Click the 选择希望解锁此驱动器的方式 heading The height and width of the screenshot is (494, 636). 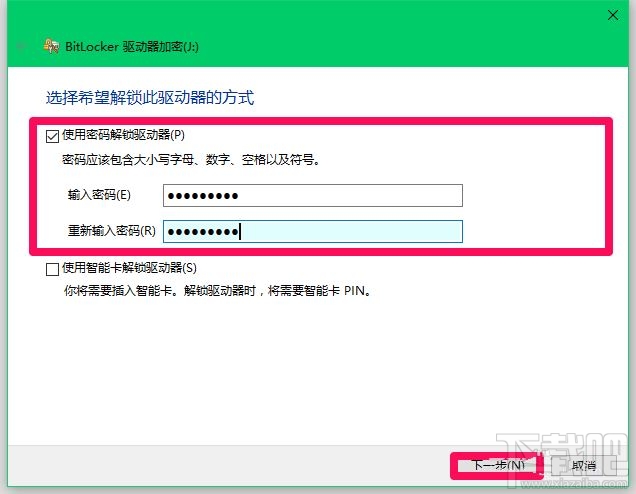click(150, 98)
